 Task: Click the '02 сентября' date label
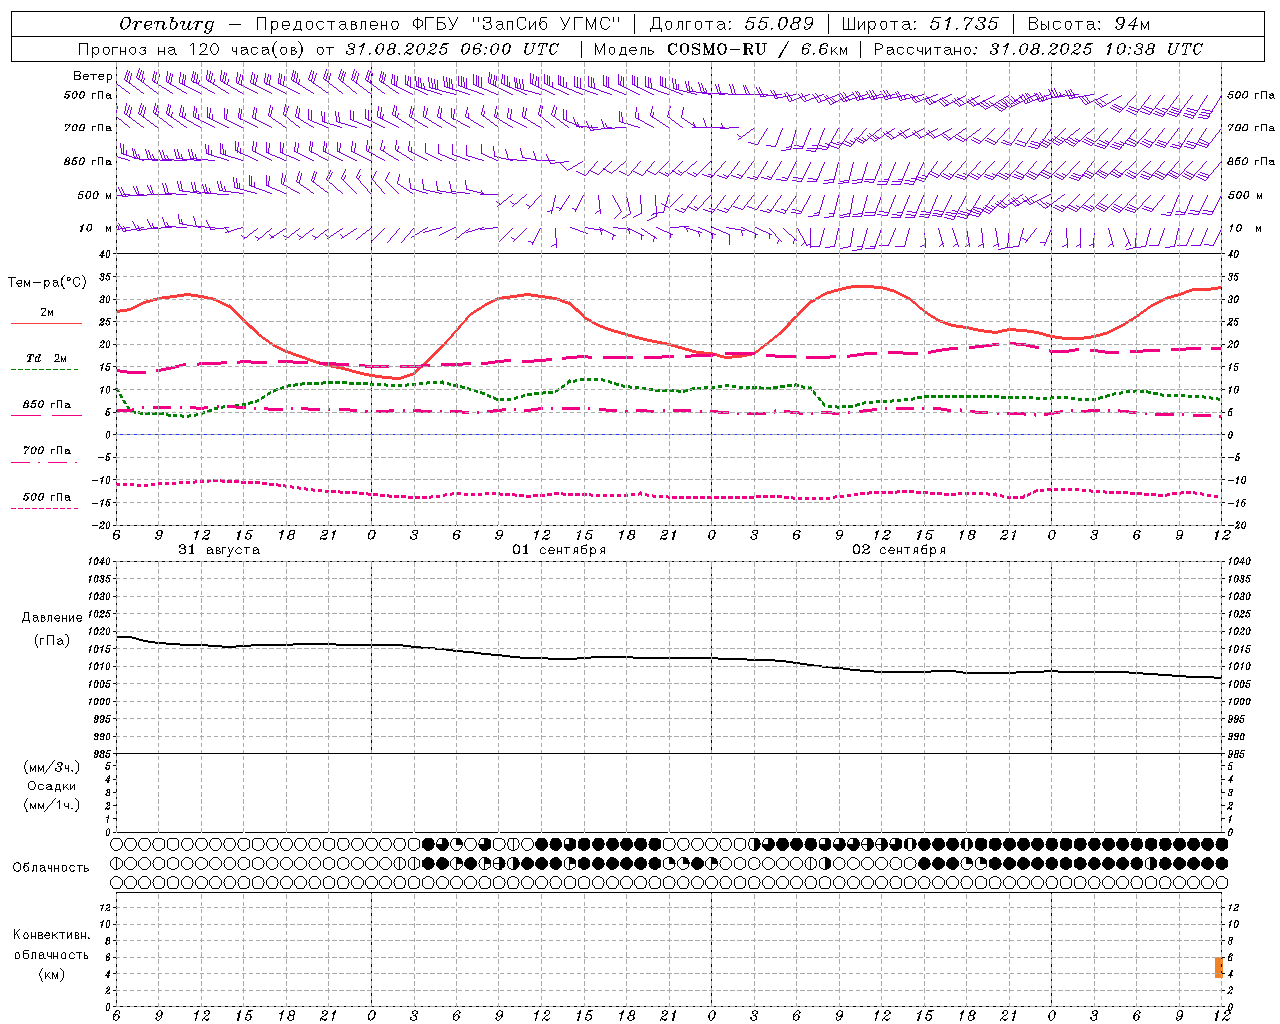point(899,550)
